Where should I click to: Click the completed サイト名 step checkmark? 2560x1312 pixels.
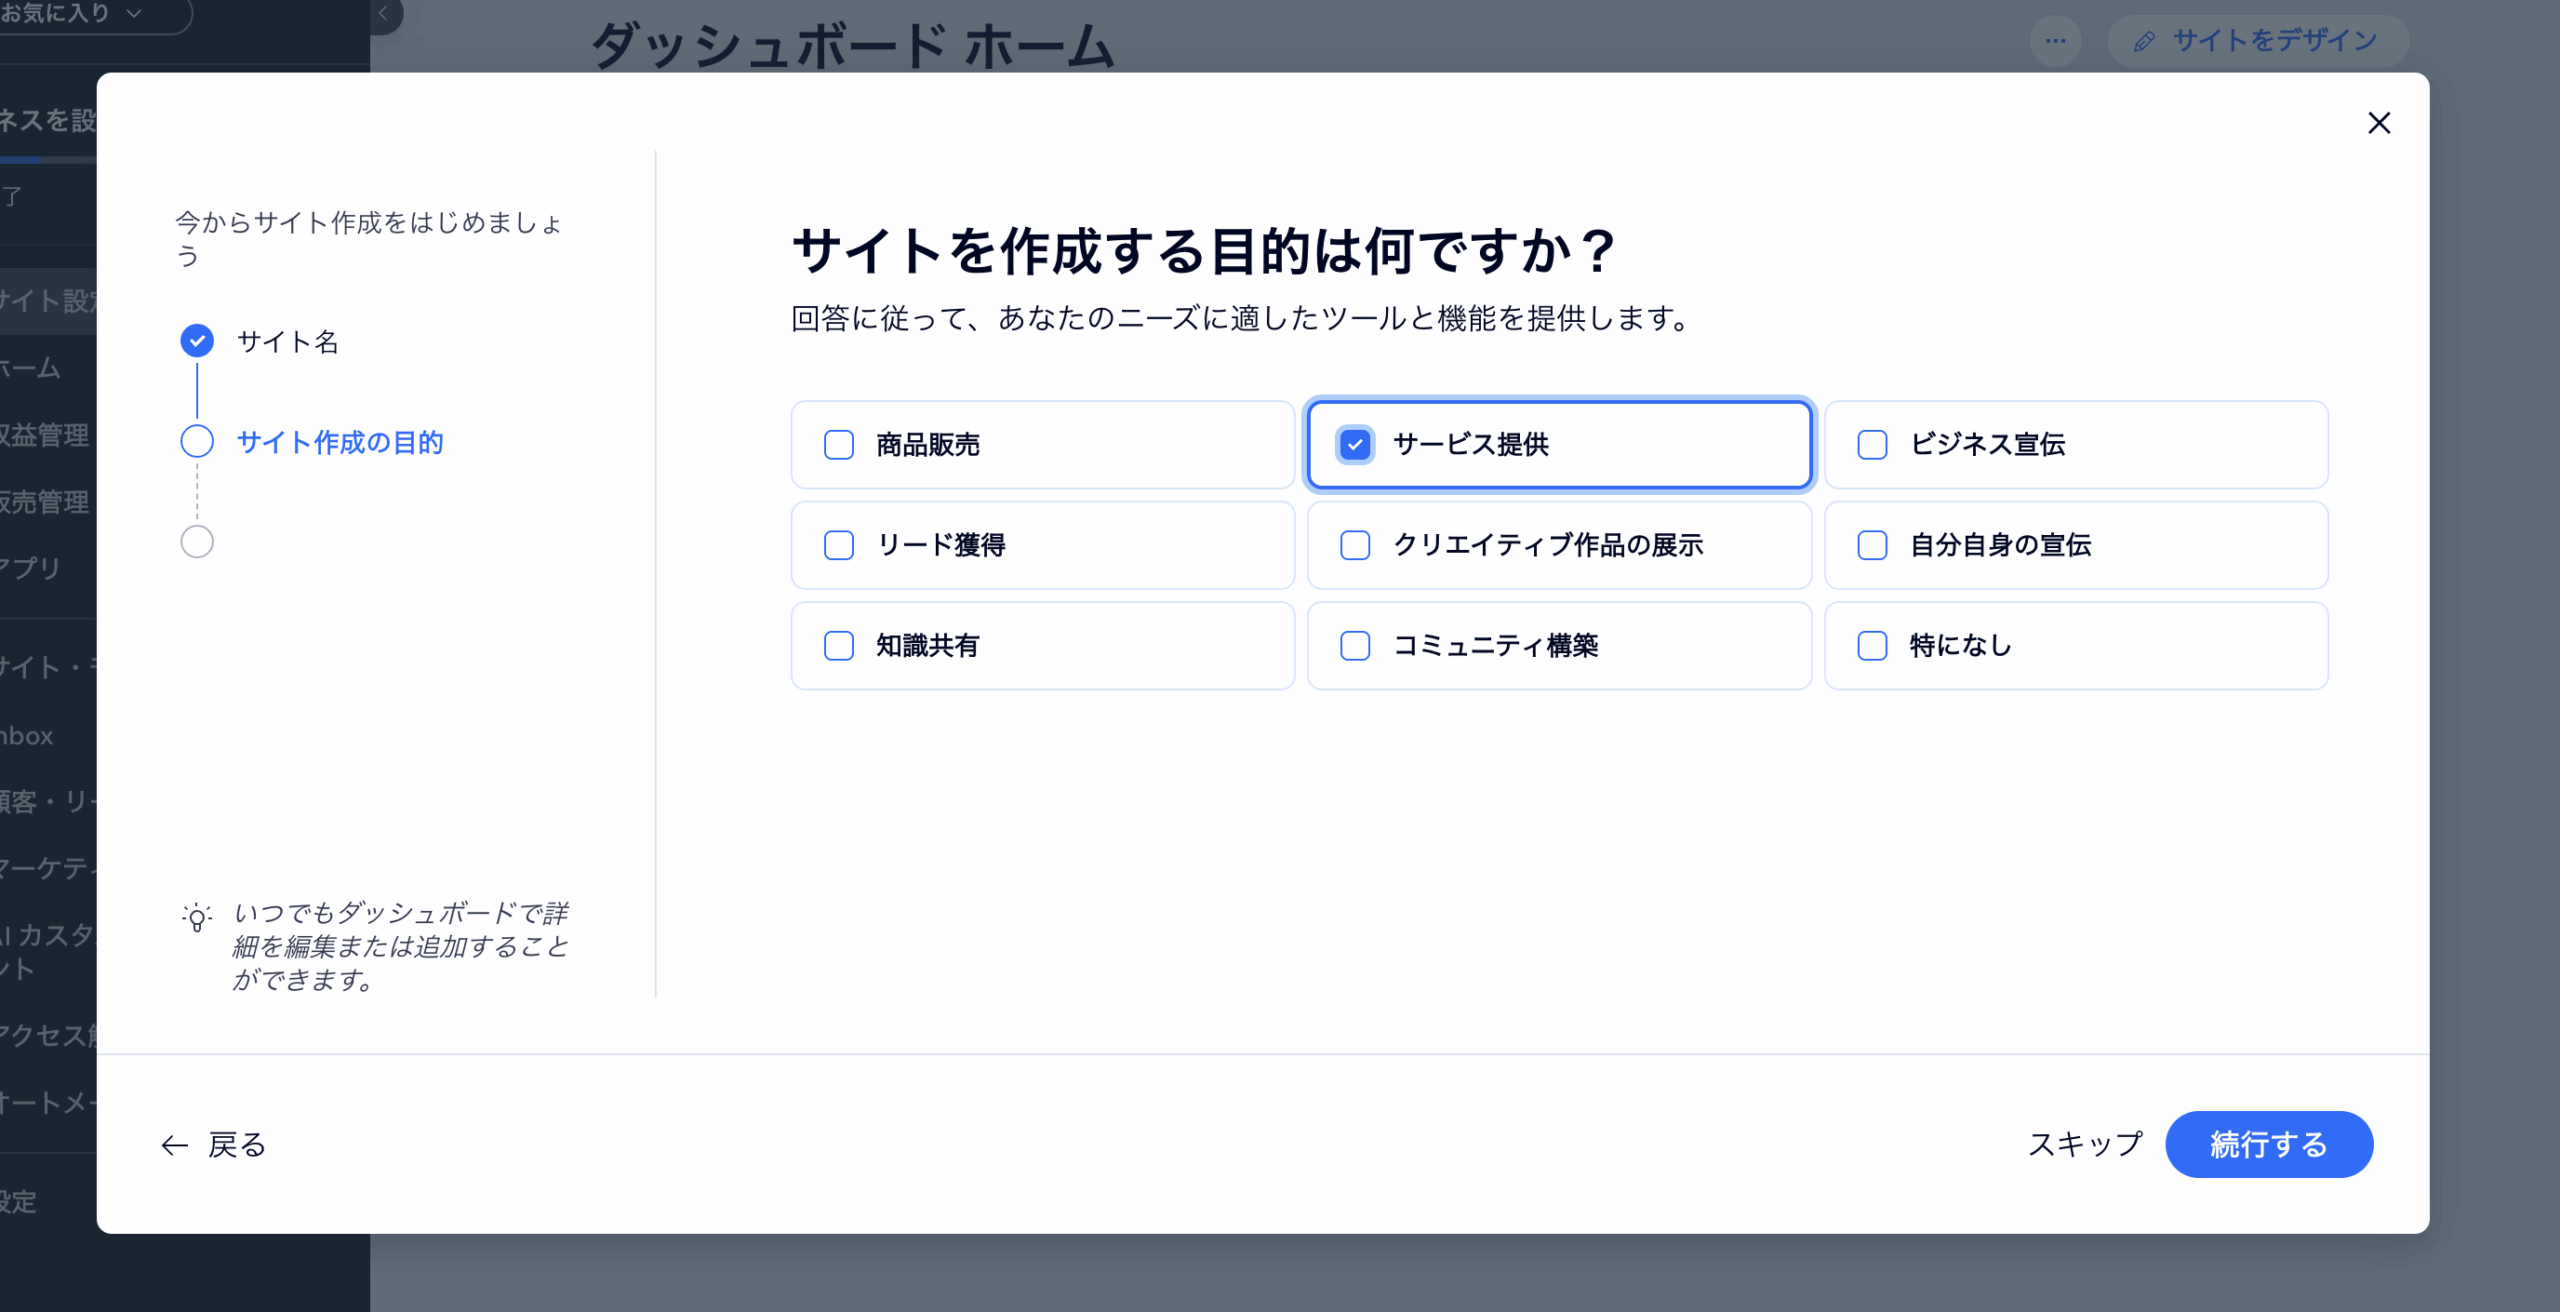(197, 341)
